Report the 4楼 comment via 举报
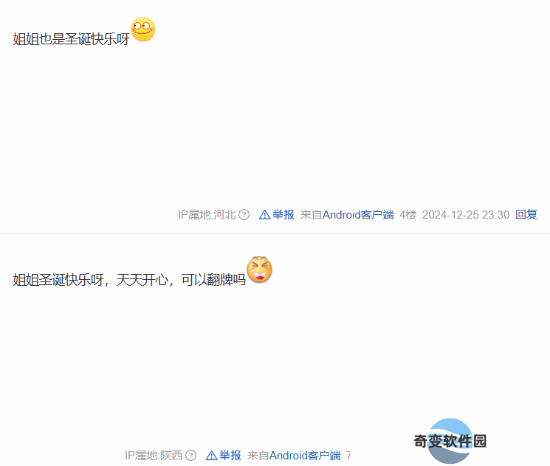Image resolution: width=550 pixels, height=466 pixels. coord(283,215)
